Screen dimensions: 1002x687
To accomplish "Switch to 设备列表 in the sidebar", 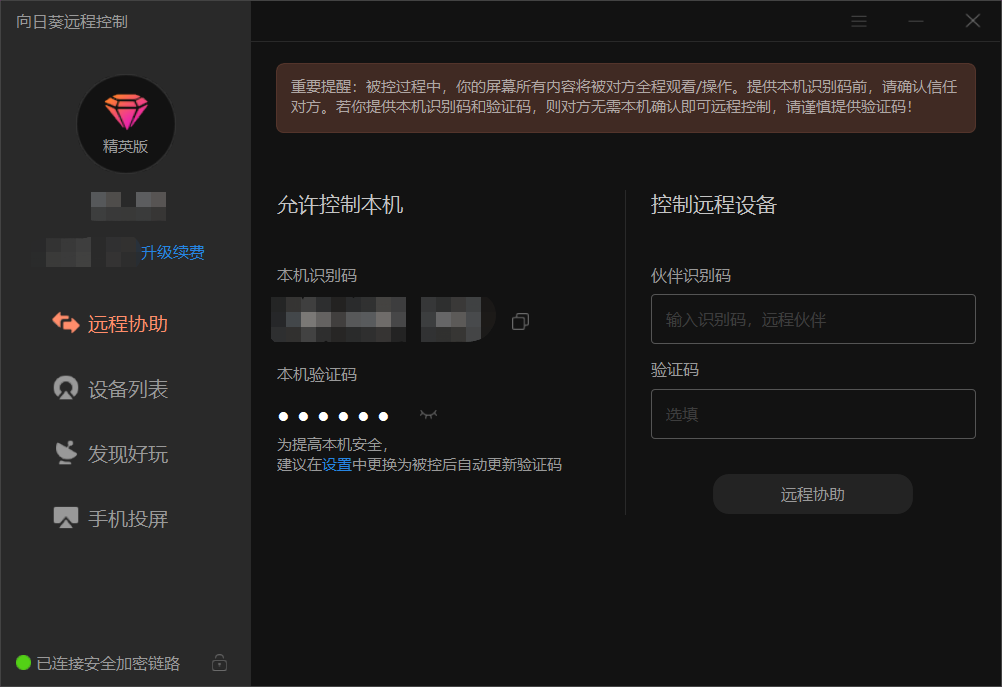I will click(x=127, y=389).
